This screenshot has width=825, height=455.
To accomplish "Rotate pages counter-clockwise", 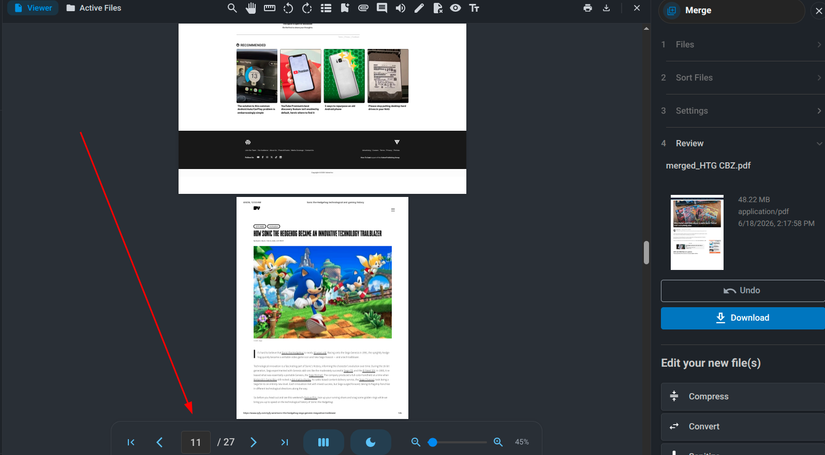I will 288,8.
